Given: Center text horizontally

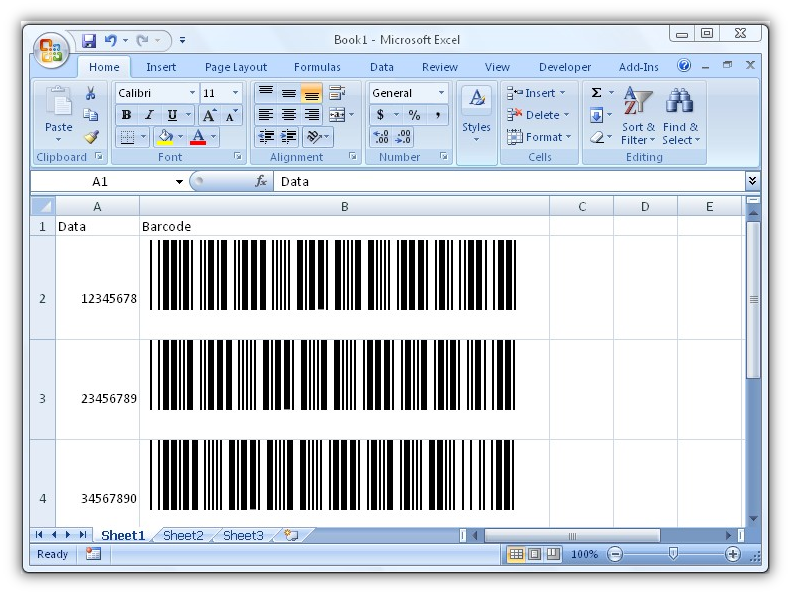Looking at the screenshot, I should (289, 115).
